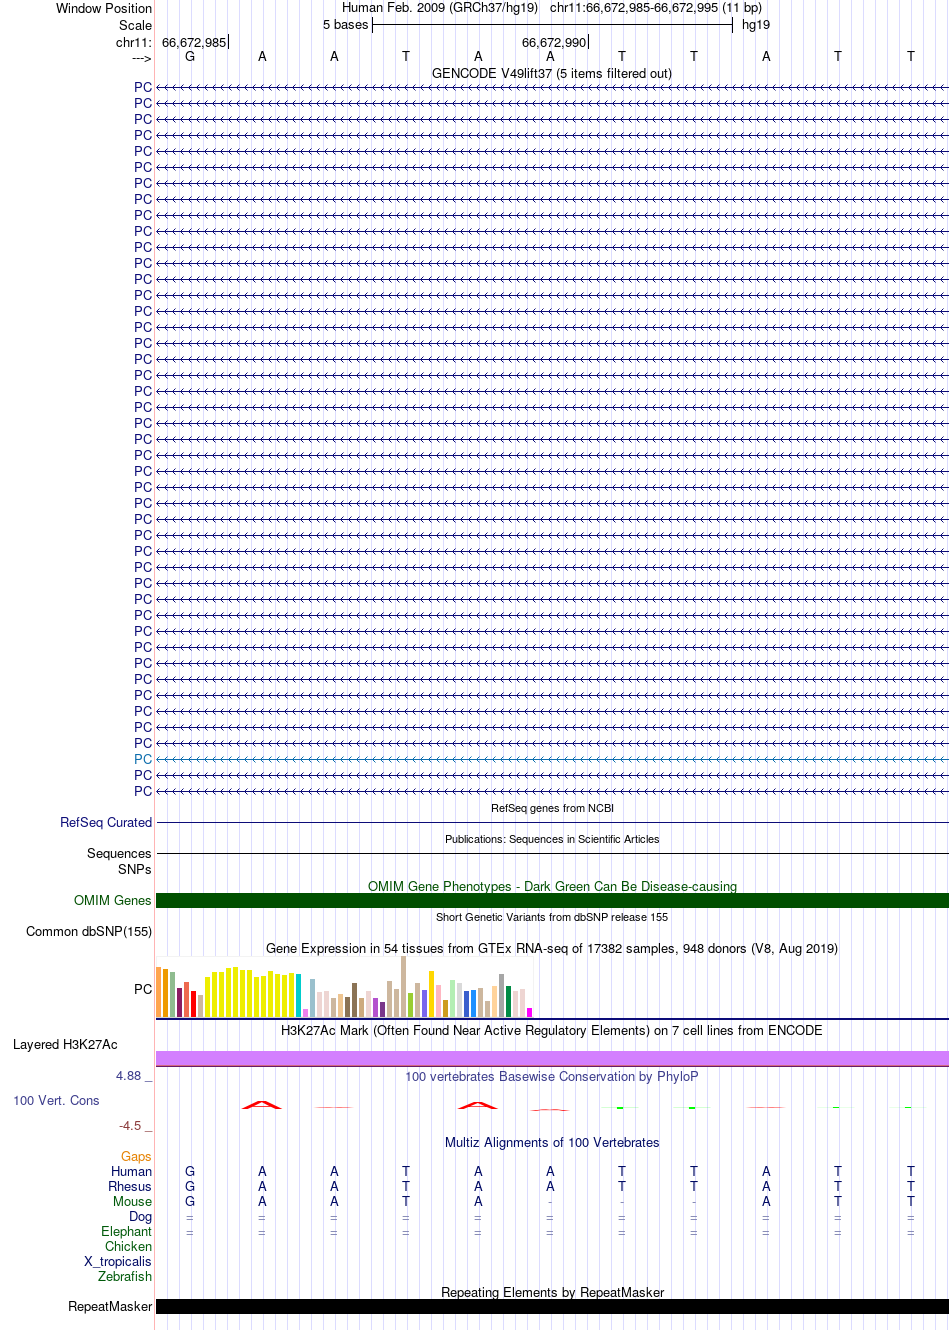
Task: Click the light-blue PC transcript label in GENCODE
Action: 143,759
